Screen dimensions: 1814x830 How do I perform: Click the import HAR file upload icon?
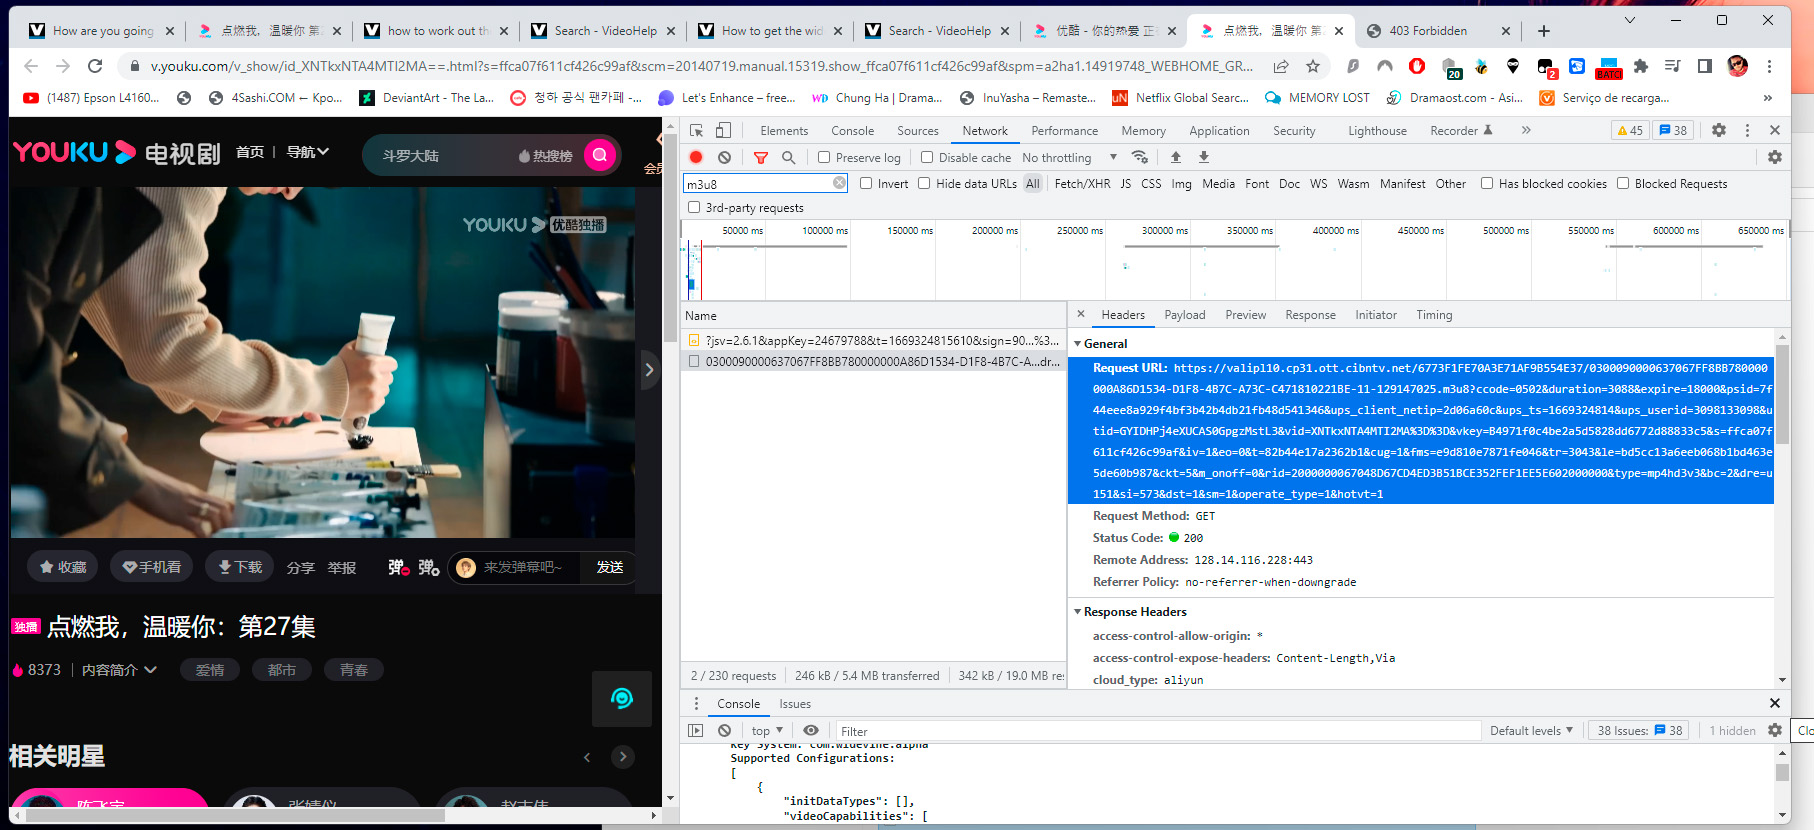click(1175, 157)
